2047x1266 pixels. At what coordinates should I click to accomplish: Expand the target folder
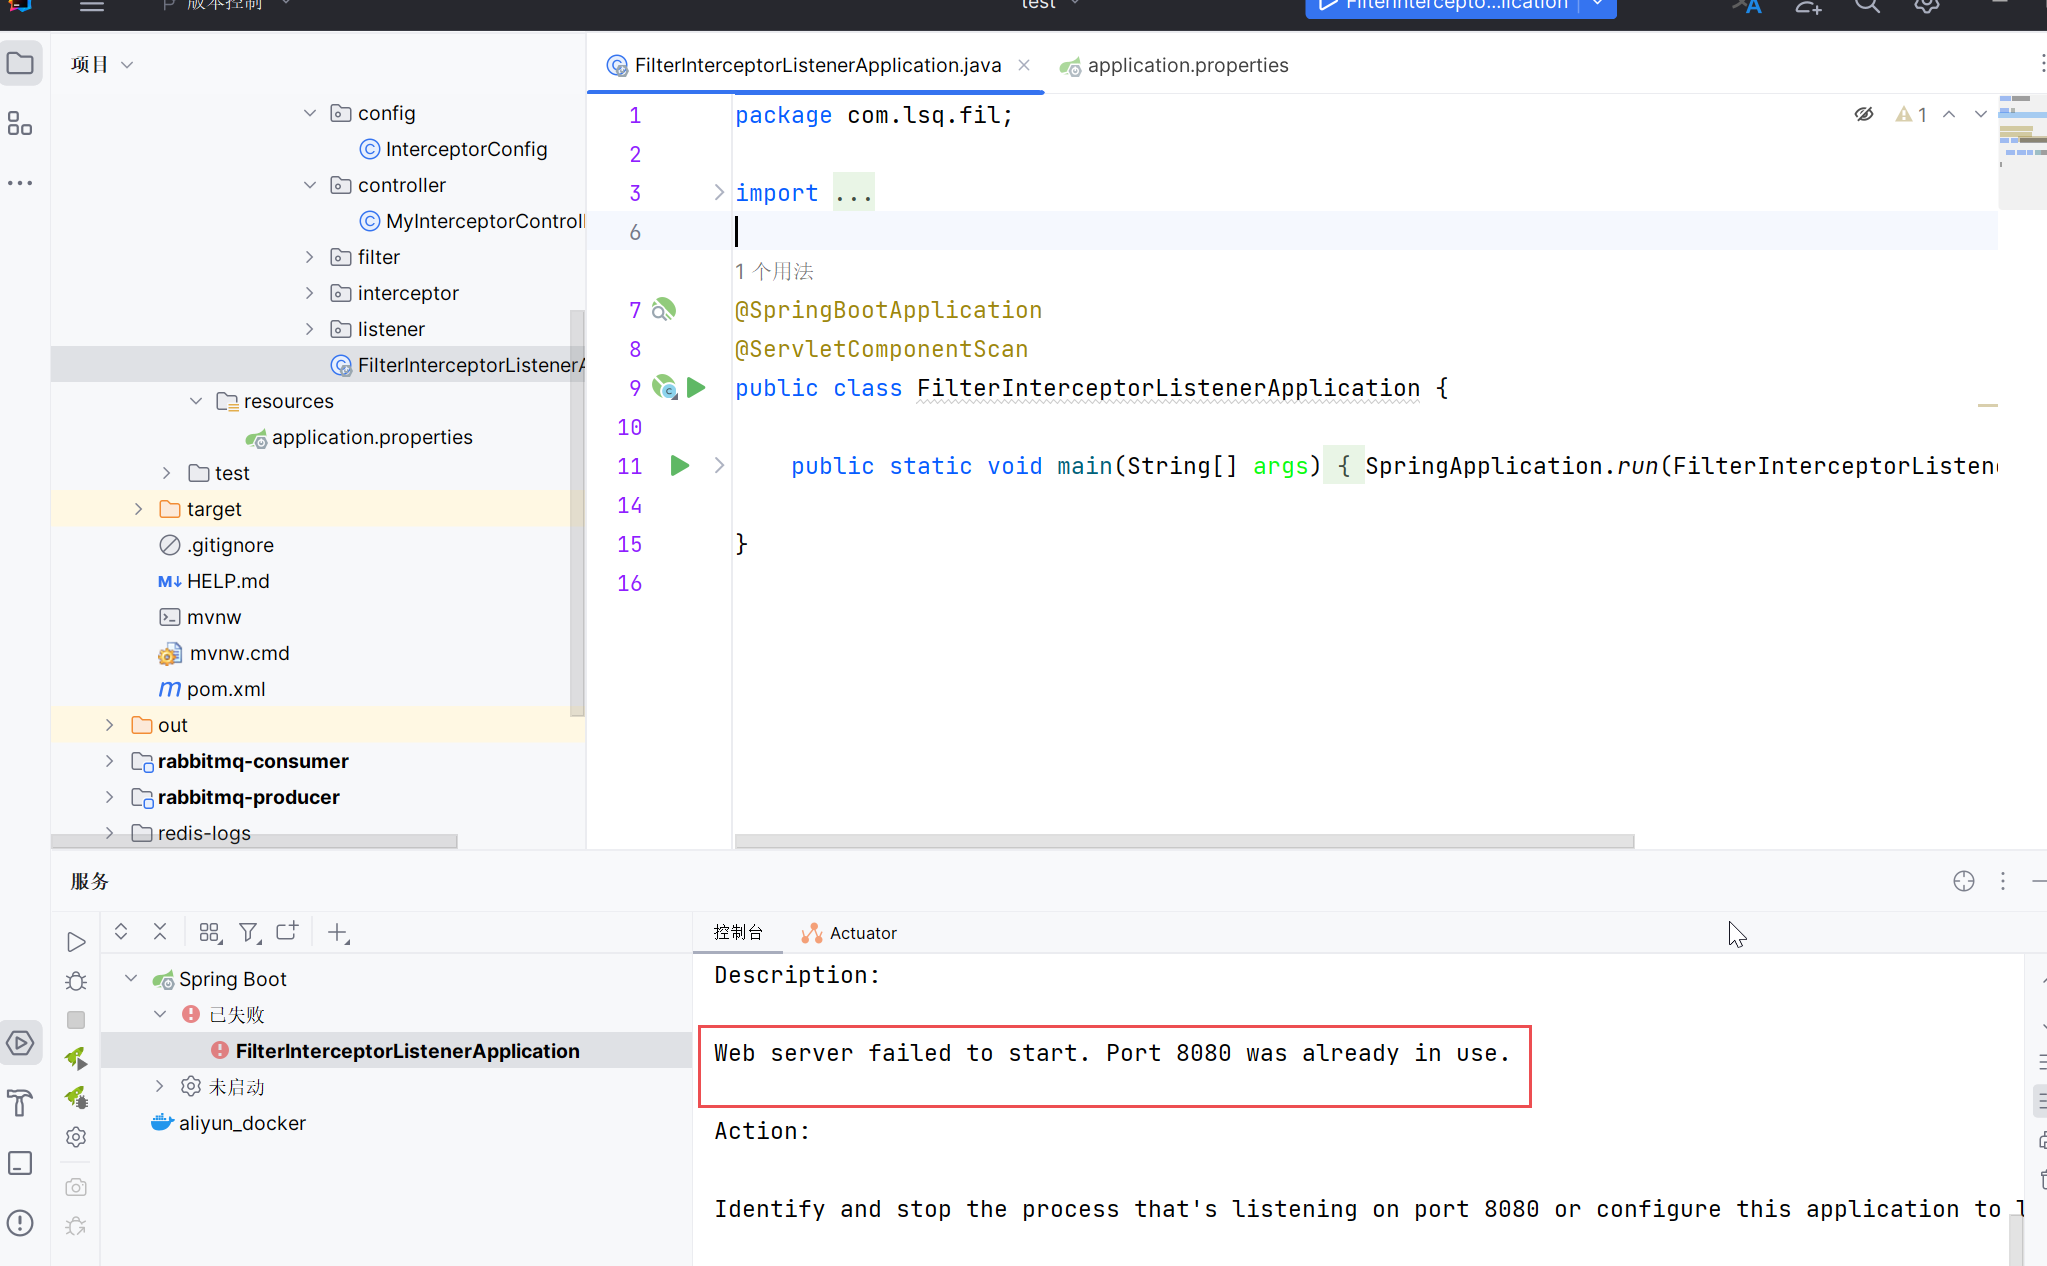point(139,509)
